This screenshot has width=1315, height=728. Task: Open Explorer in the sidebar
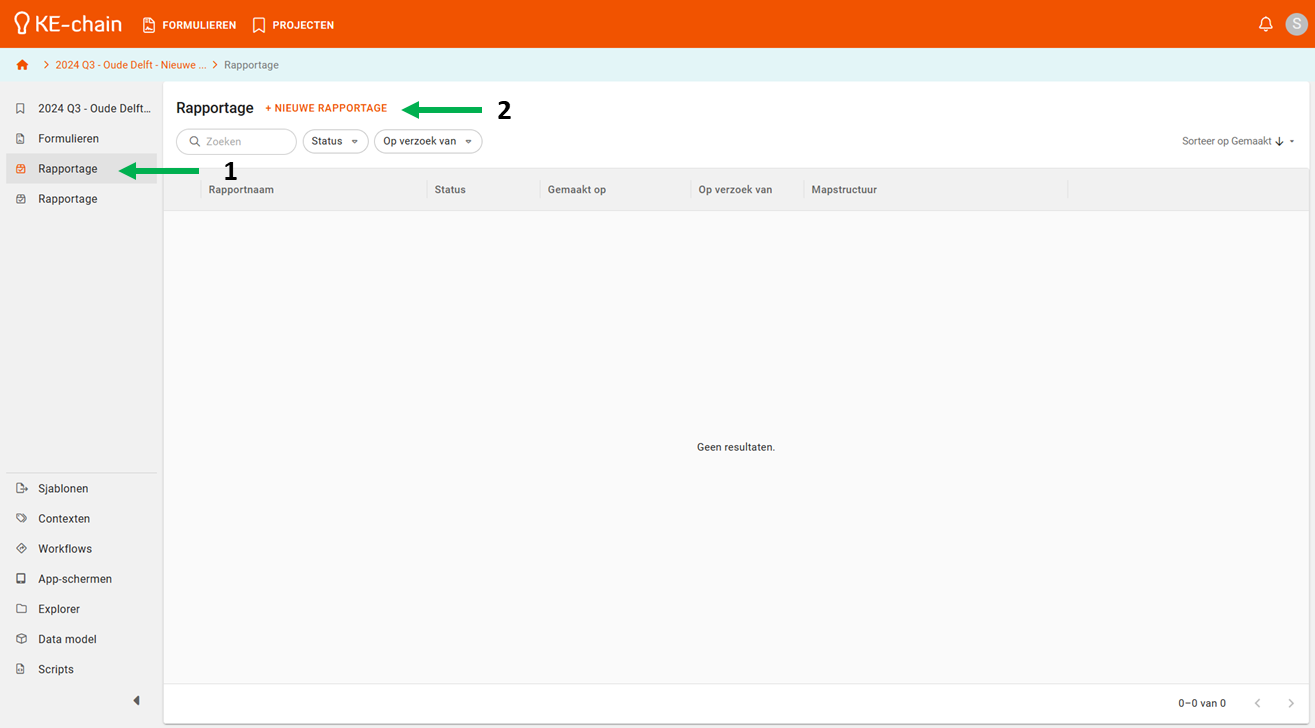[x=59, y=609]
